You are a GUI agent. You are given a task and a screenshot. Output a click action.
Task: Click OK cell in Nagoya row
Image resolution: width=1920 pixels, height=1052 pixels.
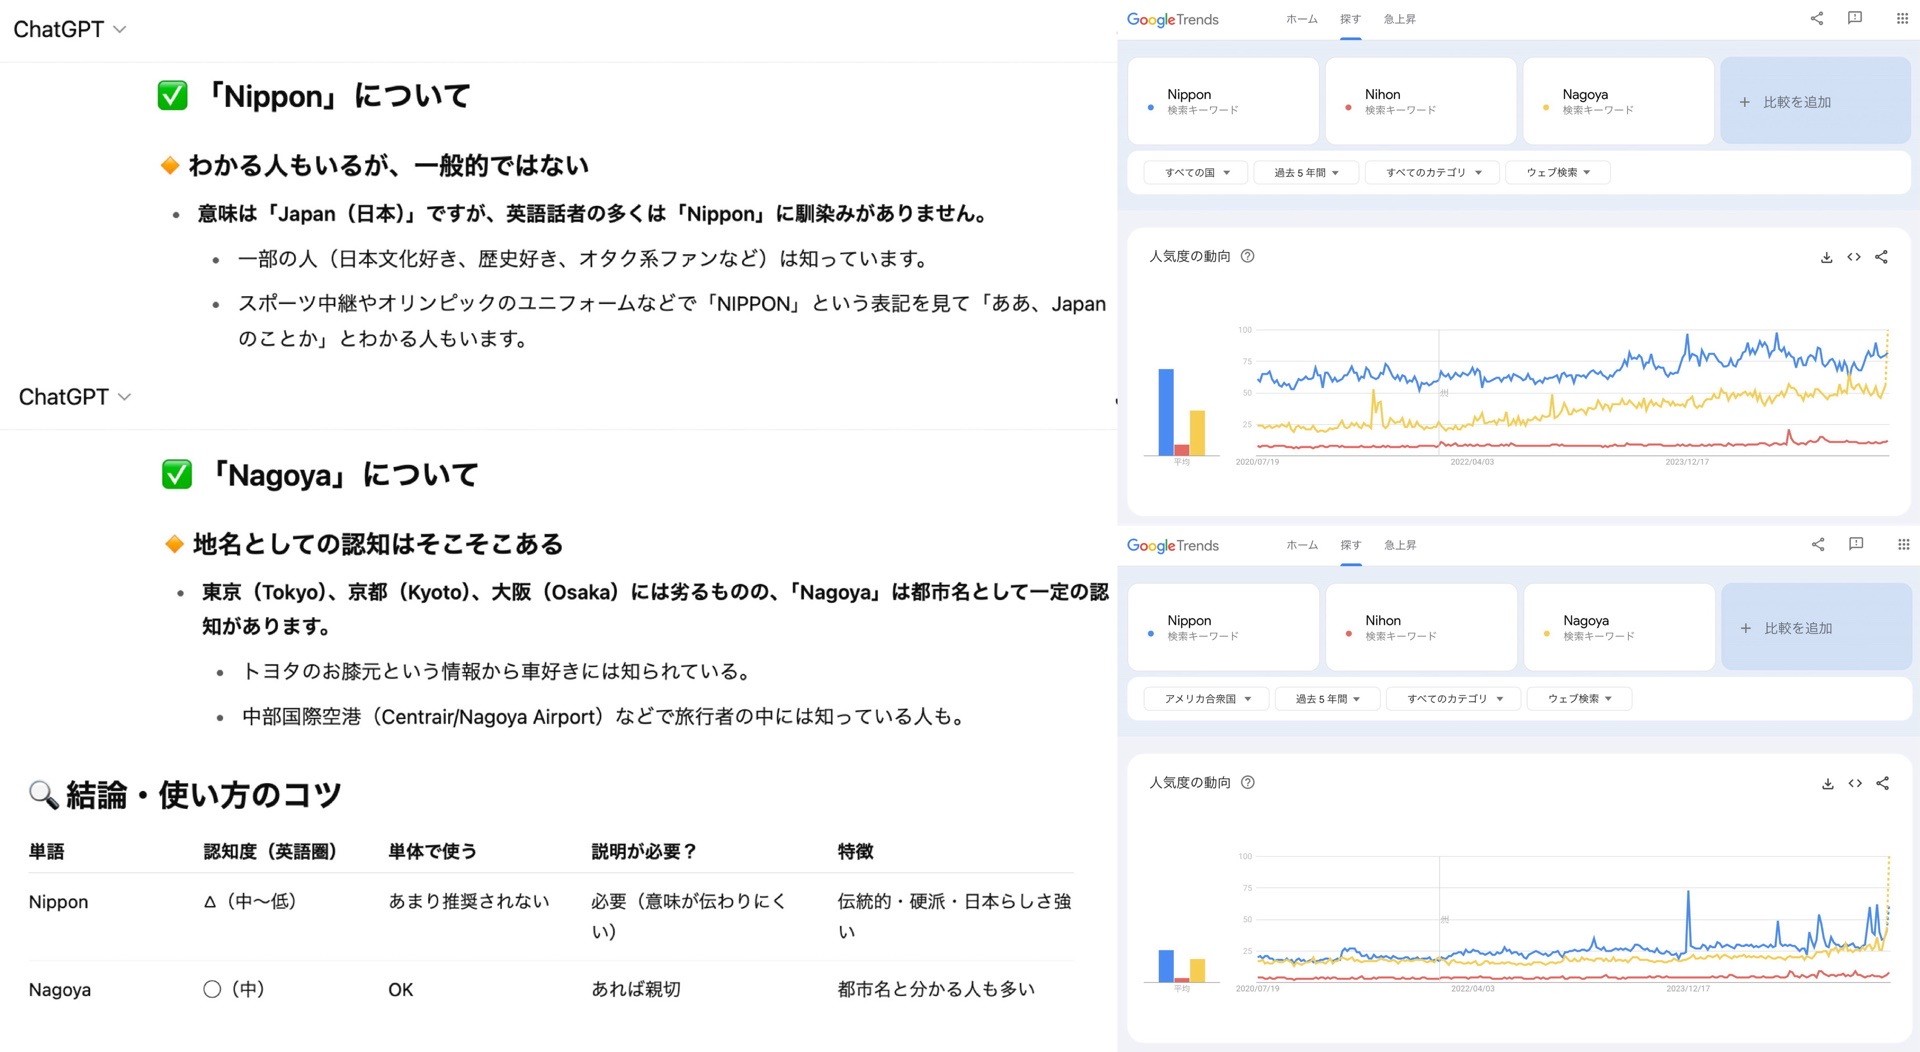point(400,990)
